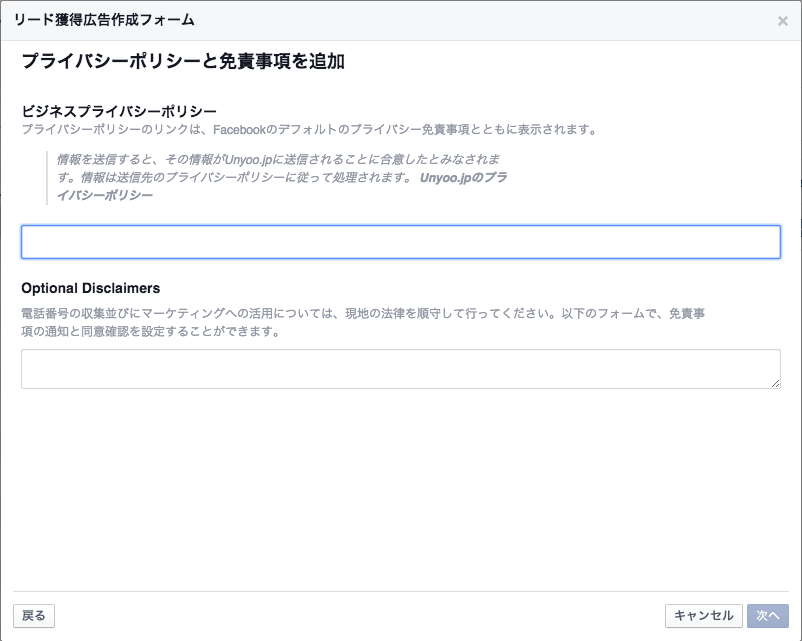Close the リード獲得広告作成フォーム dialog with X

tap(782, 21)
